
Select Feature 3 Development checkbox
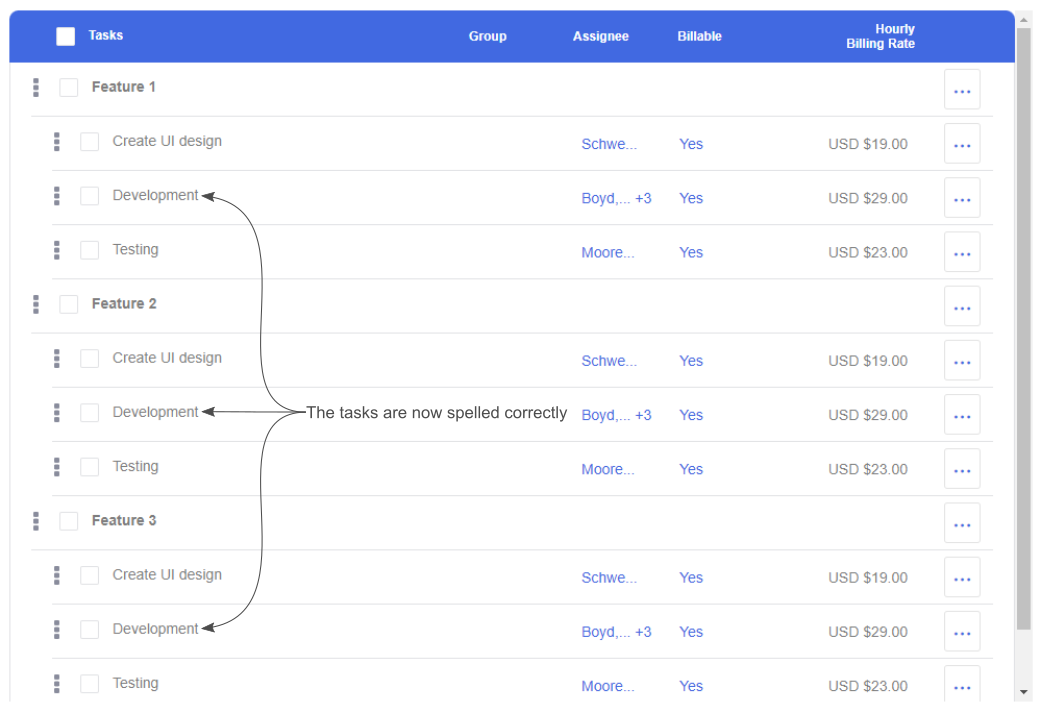[90, 629]
